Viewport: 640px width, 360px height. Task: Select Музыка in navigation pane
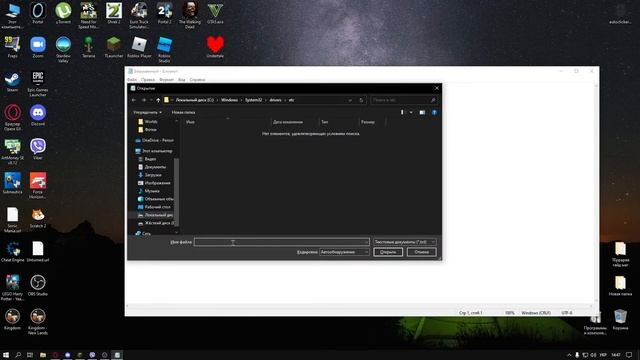(149, 191)
